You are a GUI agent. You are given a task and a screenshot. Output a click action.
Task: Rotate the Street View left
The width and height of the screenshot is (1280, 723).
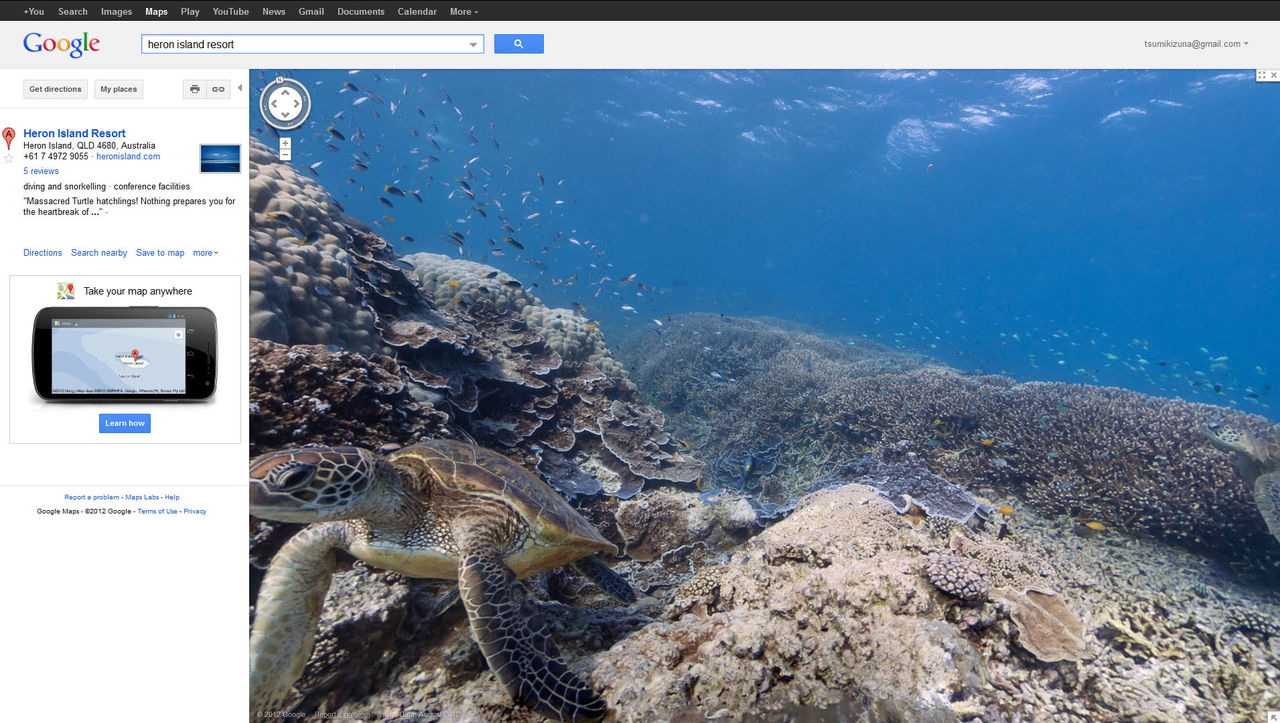point(274,104)
